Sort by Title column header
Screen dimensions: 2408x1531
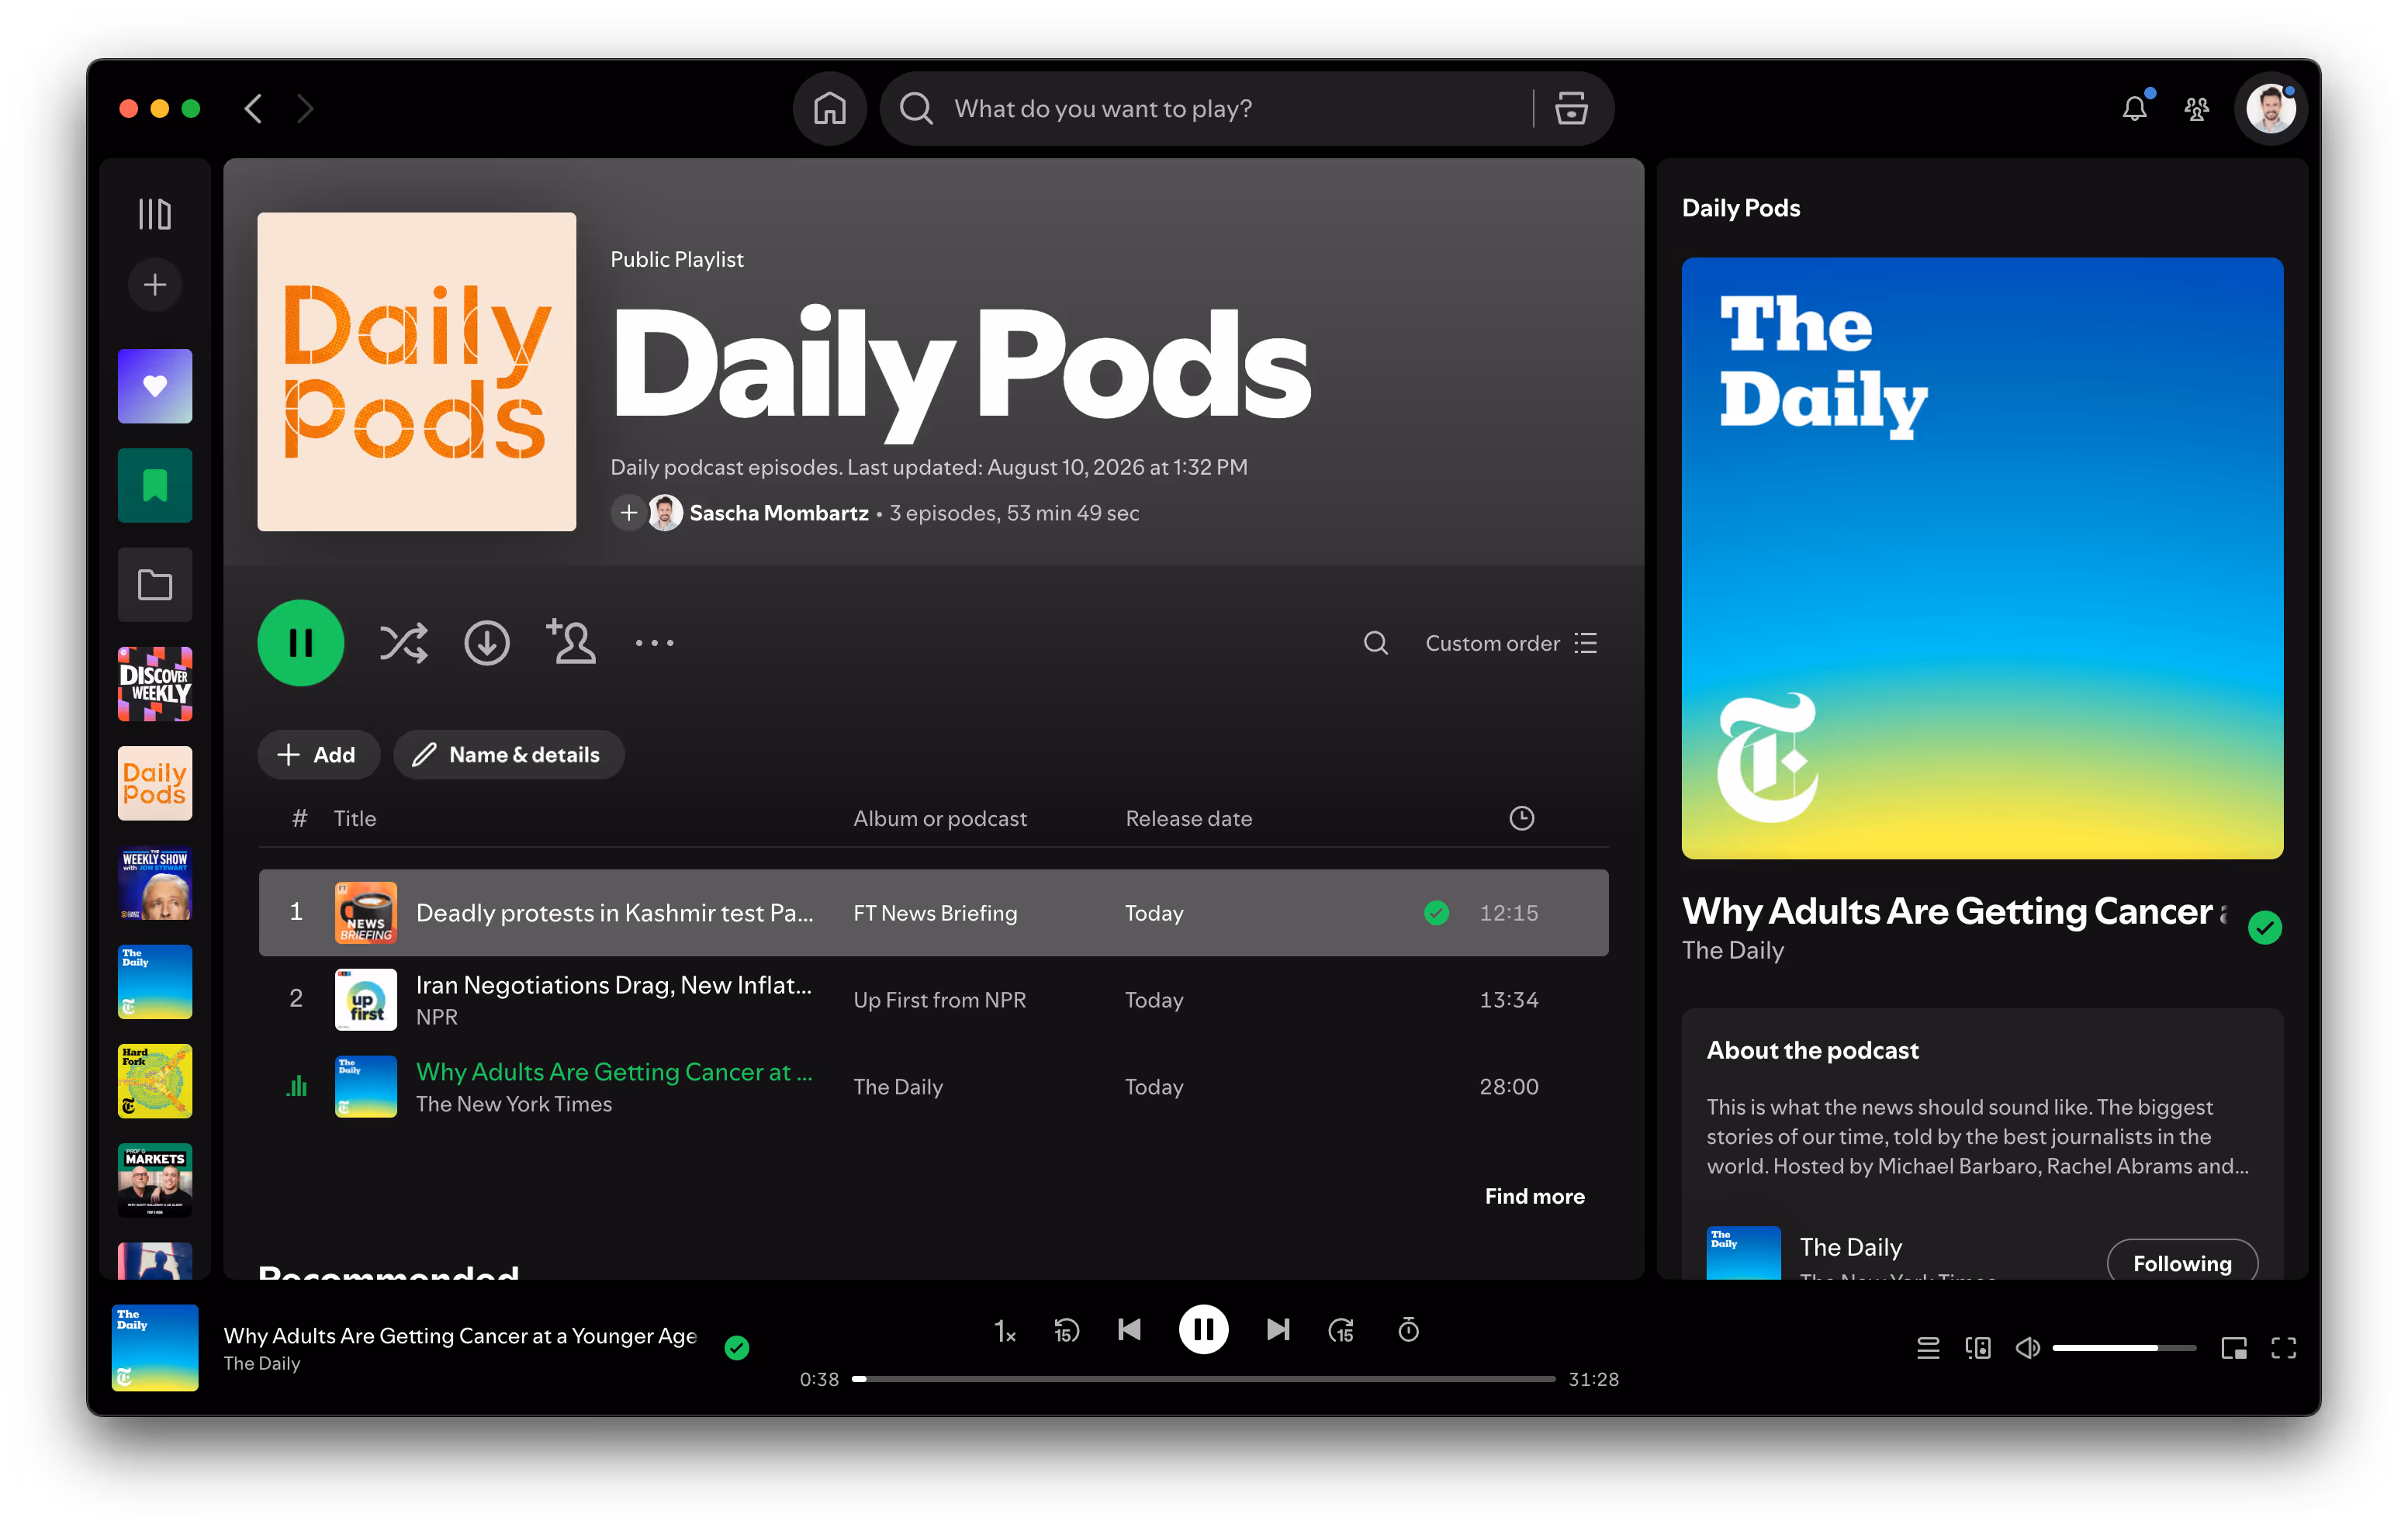(x=355, y=818)
